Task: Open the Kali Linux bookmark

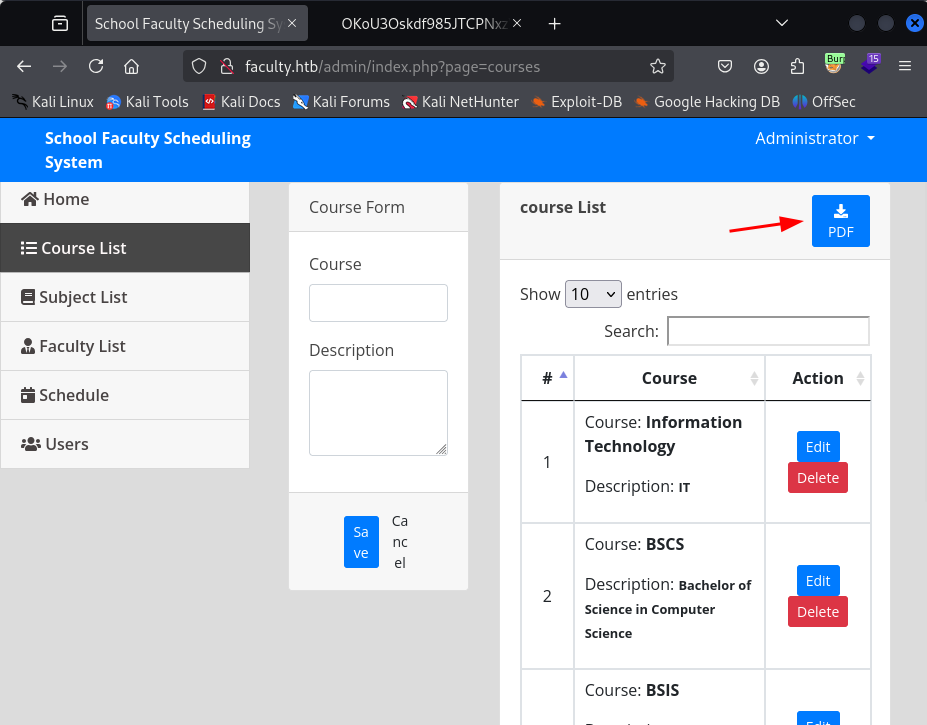Action: tap(53, 102)
